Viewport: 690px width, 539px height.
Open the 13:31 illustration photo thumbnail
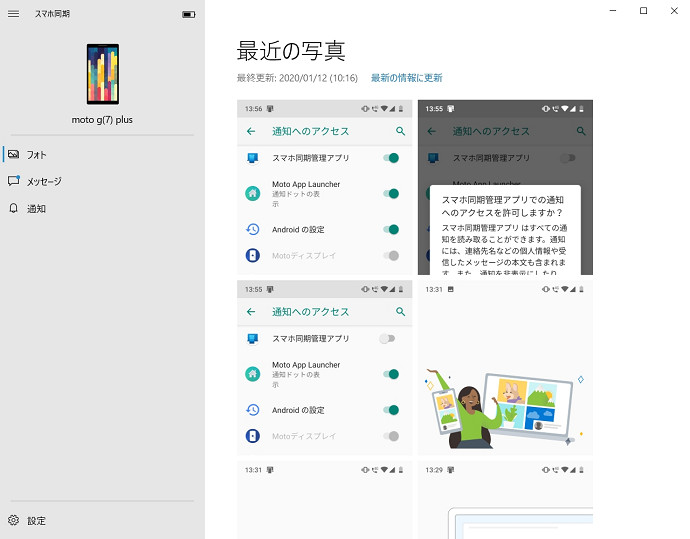505,368
